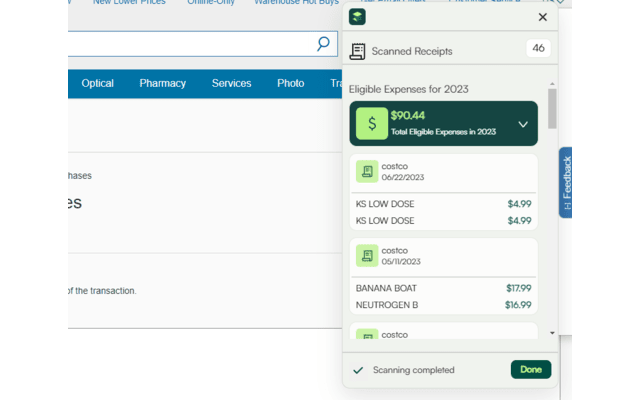The width and height of the screenshot is (640, 400).
Task: Close the scanned receipts panel
Action: [x=542, y=17]
